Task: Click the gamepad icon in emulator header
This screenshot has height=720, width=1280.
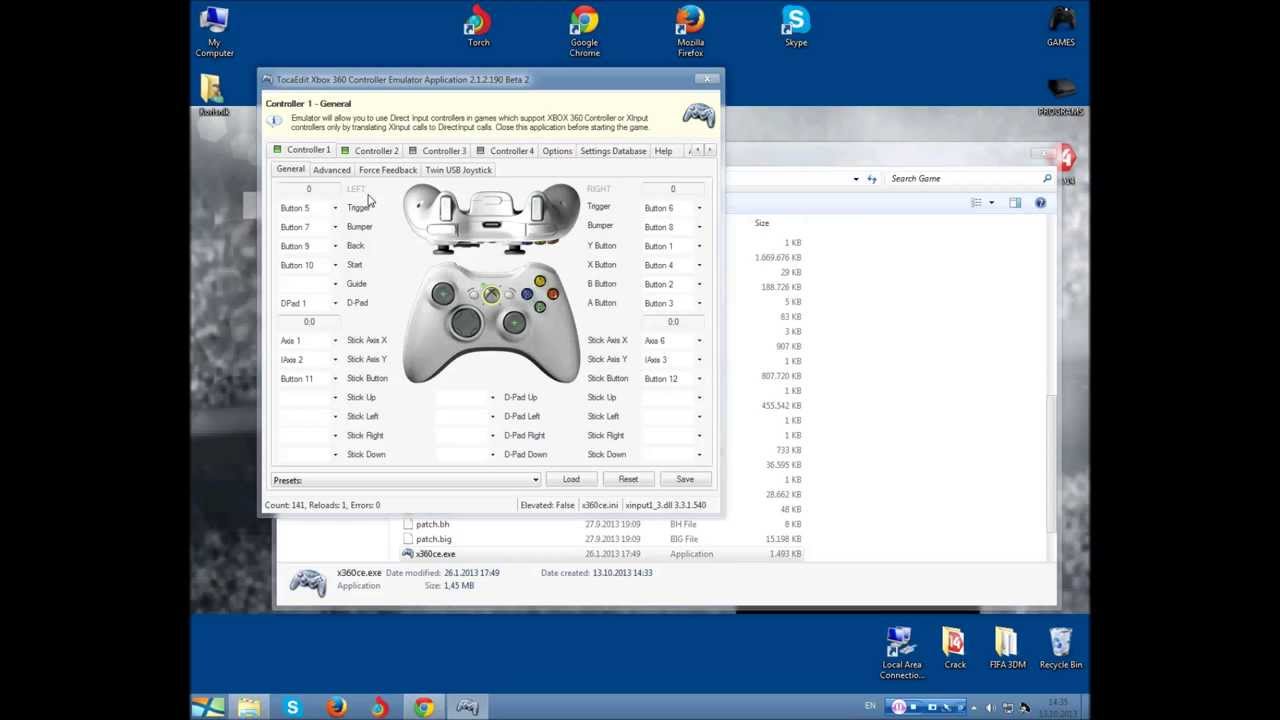Action: click(x=698, y=115)
